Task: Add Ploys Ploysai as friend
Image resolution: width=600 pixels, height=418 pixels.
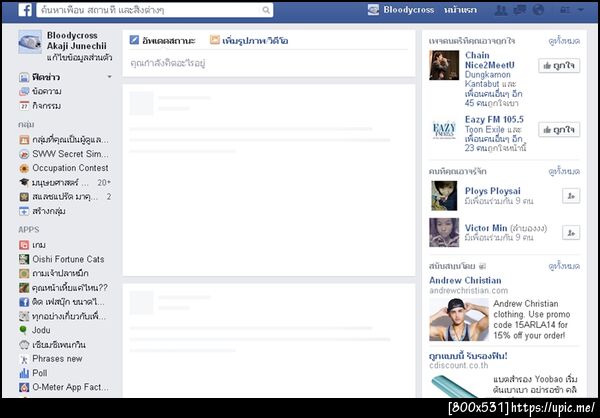Action: coord(571,196)
